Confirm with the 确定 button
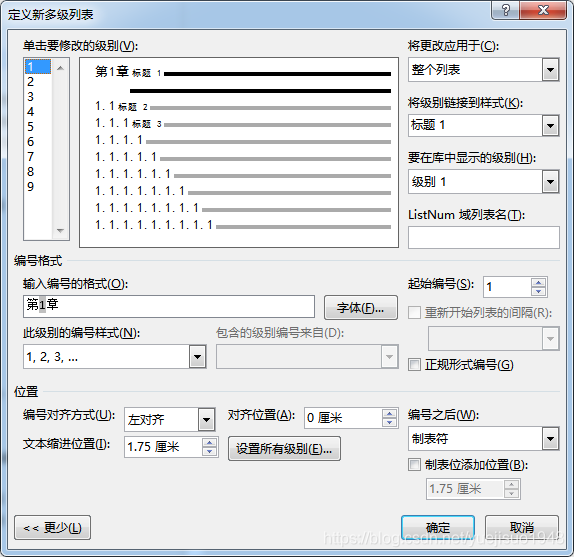The width and height of the screenshot is (574, 557). [438, 527]
